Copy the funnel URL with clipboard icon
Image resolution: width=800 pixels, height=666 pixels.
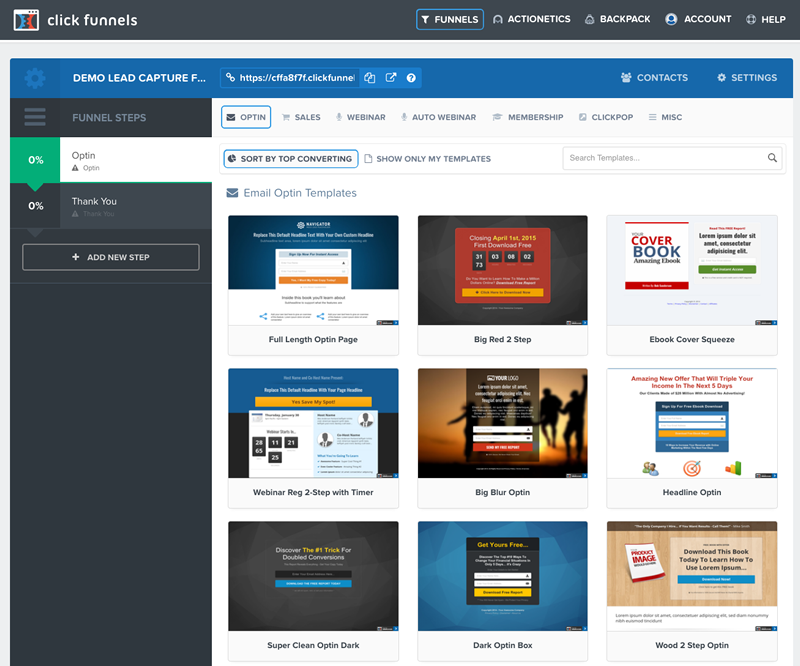pyautogui.click(x=370, y=78)
